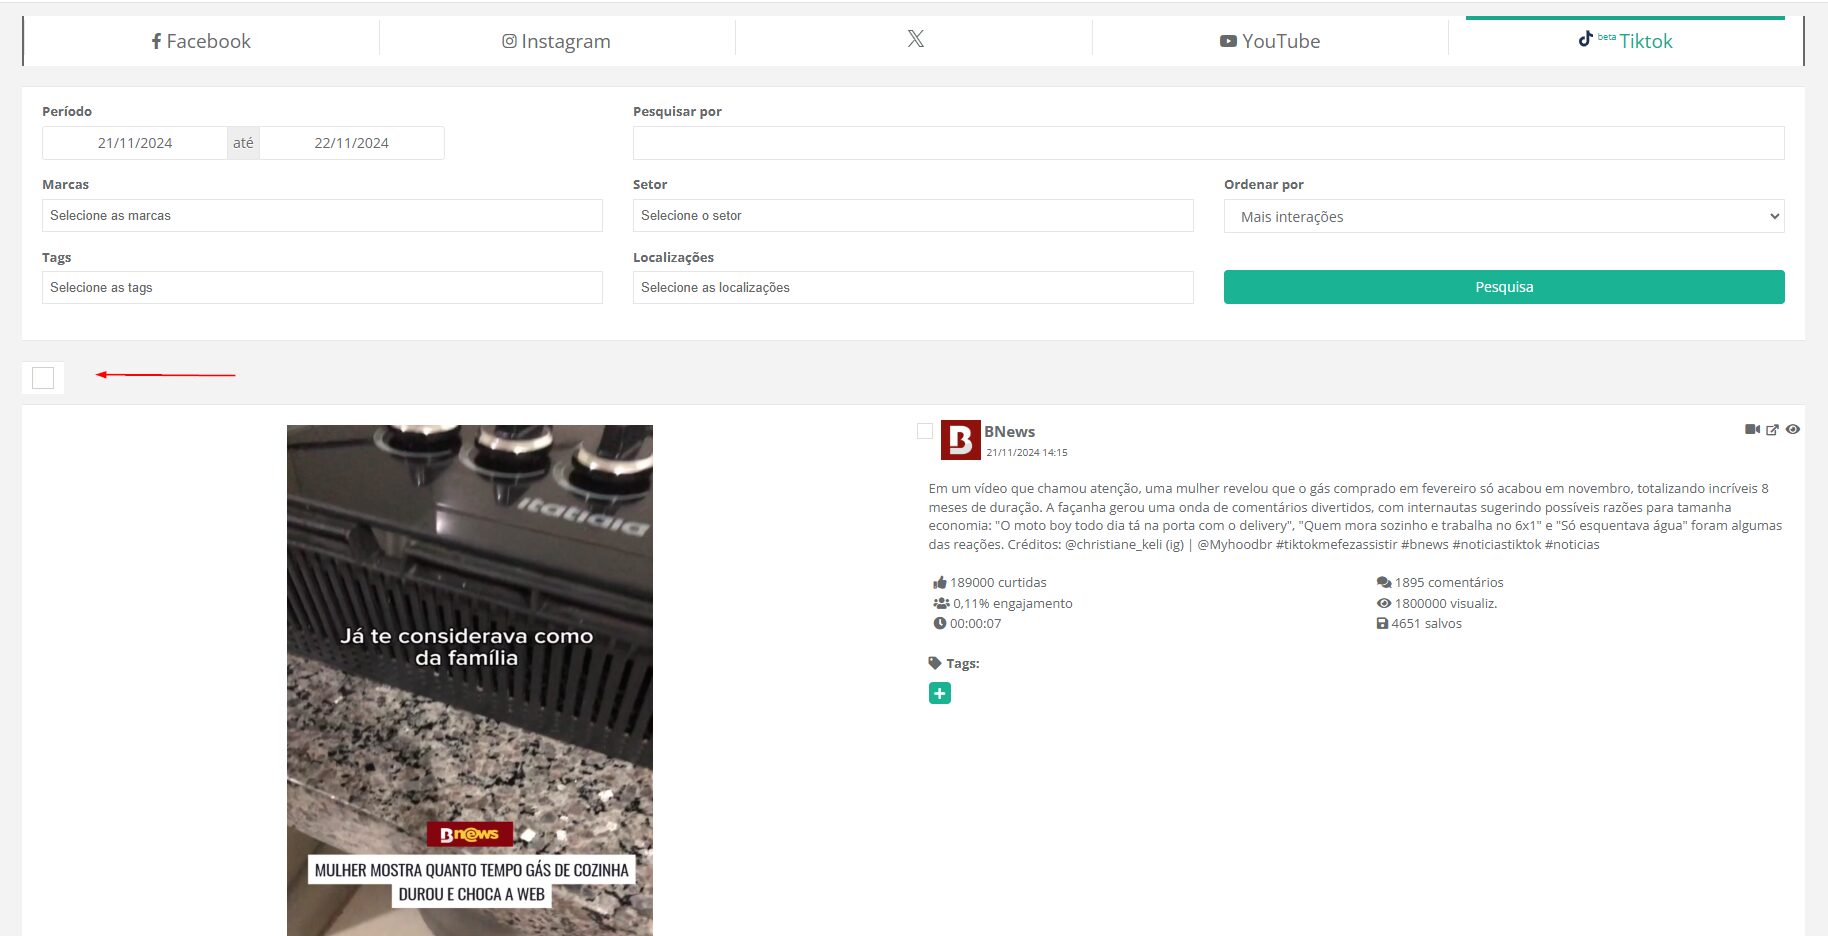Viewport: 1828px width, 936px height.
Task: Add a tag with green plus button
Action: point(939,693)
